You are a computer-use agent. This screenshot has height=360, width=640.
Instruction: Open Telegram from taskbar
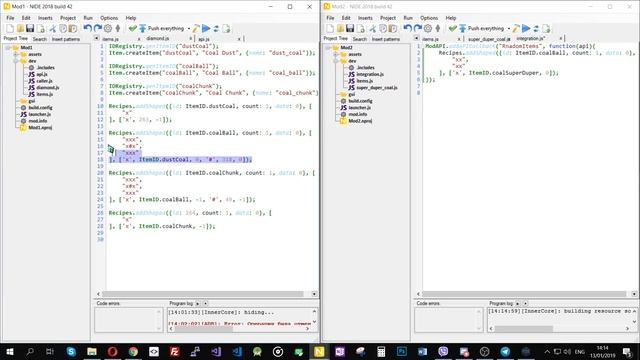click(505, 351)
